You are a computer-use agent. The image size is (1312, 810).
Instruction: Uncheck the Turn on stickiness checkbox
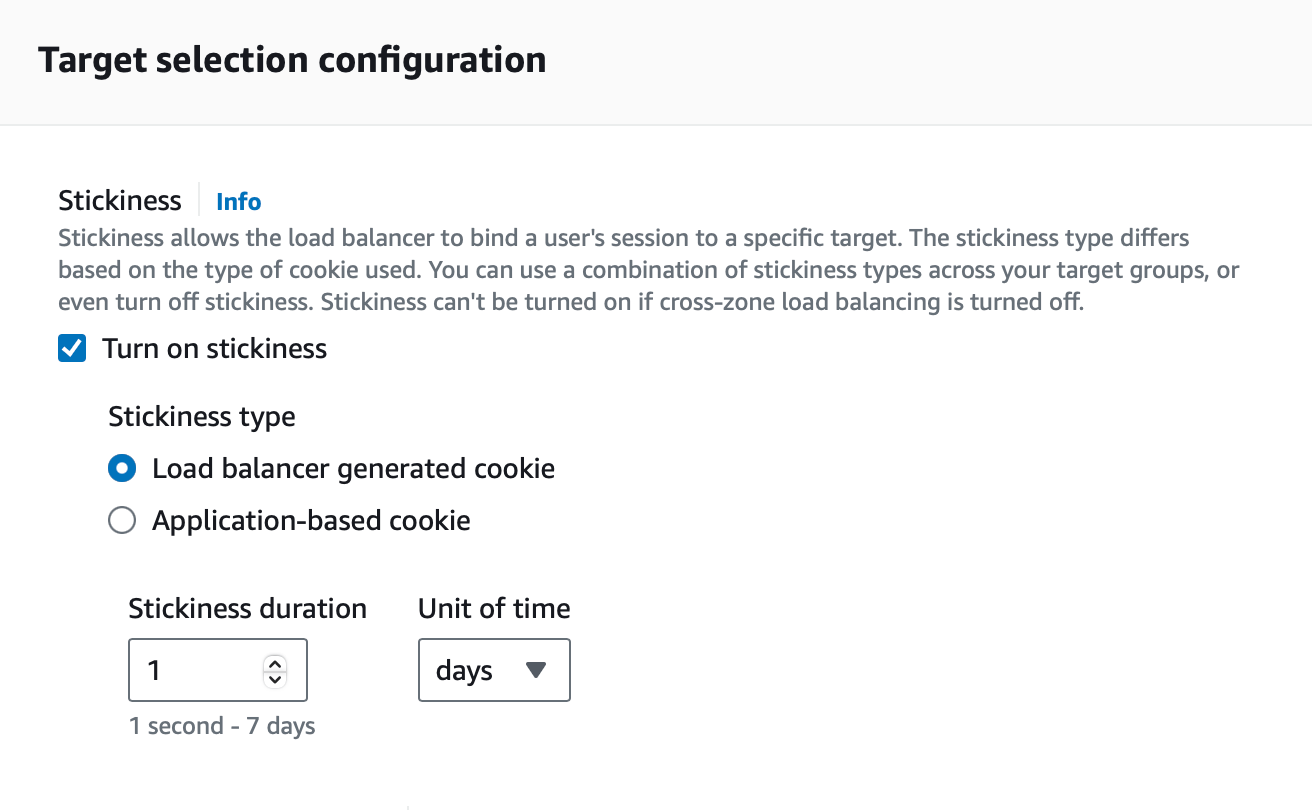tap(72, 349)
